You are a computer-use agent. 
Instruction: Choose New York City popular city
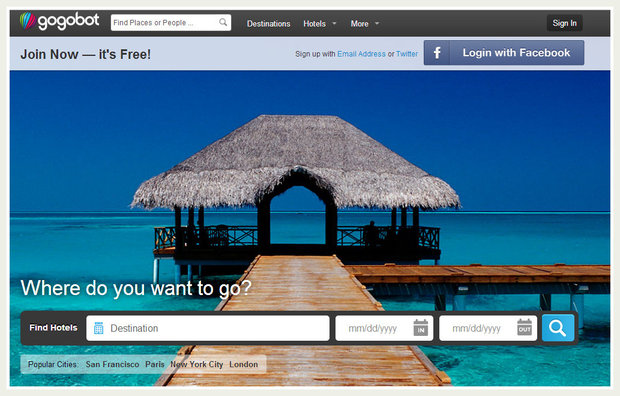[197, 364]
